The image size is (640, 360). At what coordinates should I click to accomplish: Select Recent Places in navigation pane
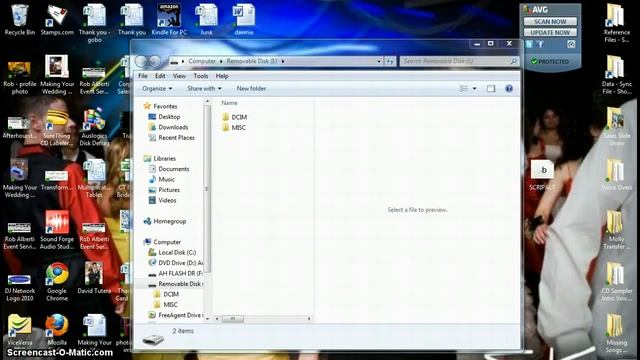point(171,138)
